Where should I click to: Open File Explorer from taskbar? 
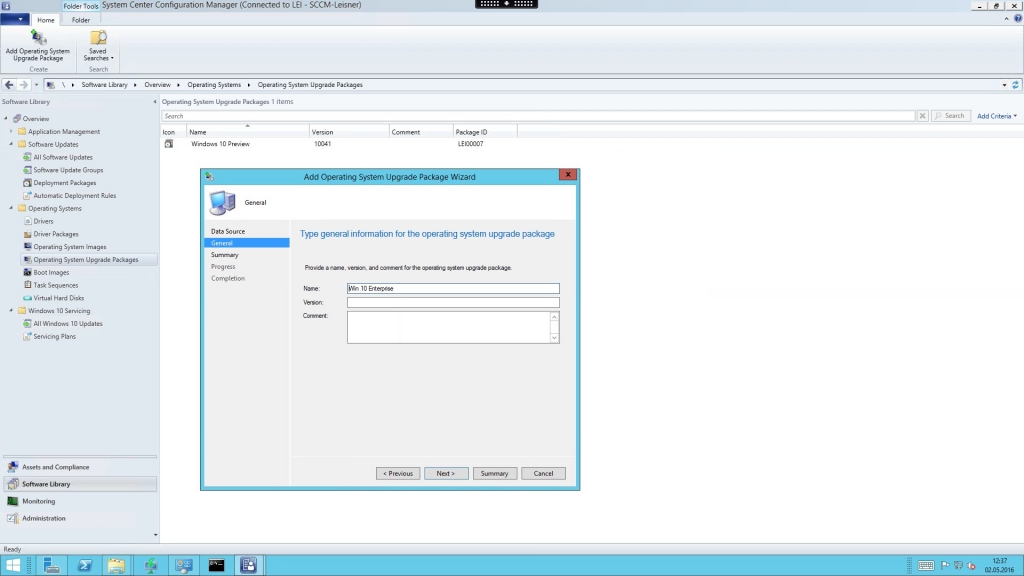coord(116,565)
